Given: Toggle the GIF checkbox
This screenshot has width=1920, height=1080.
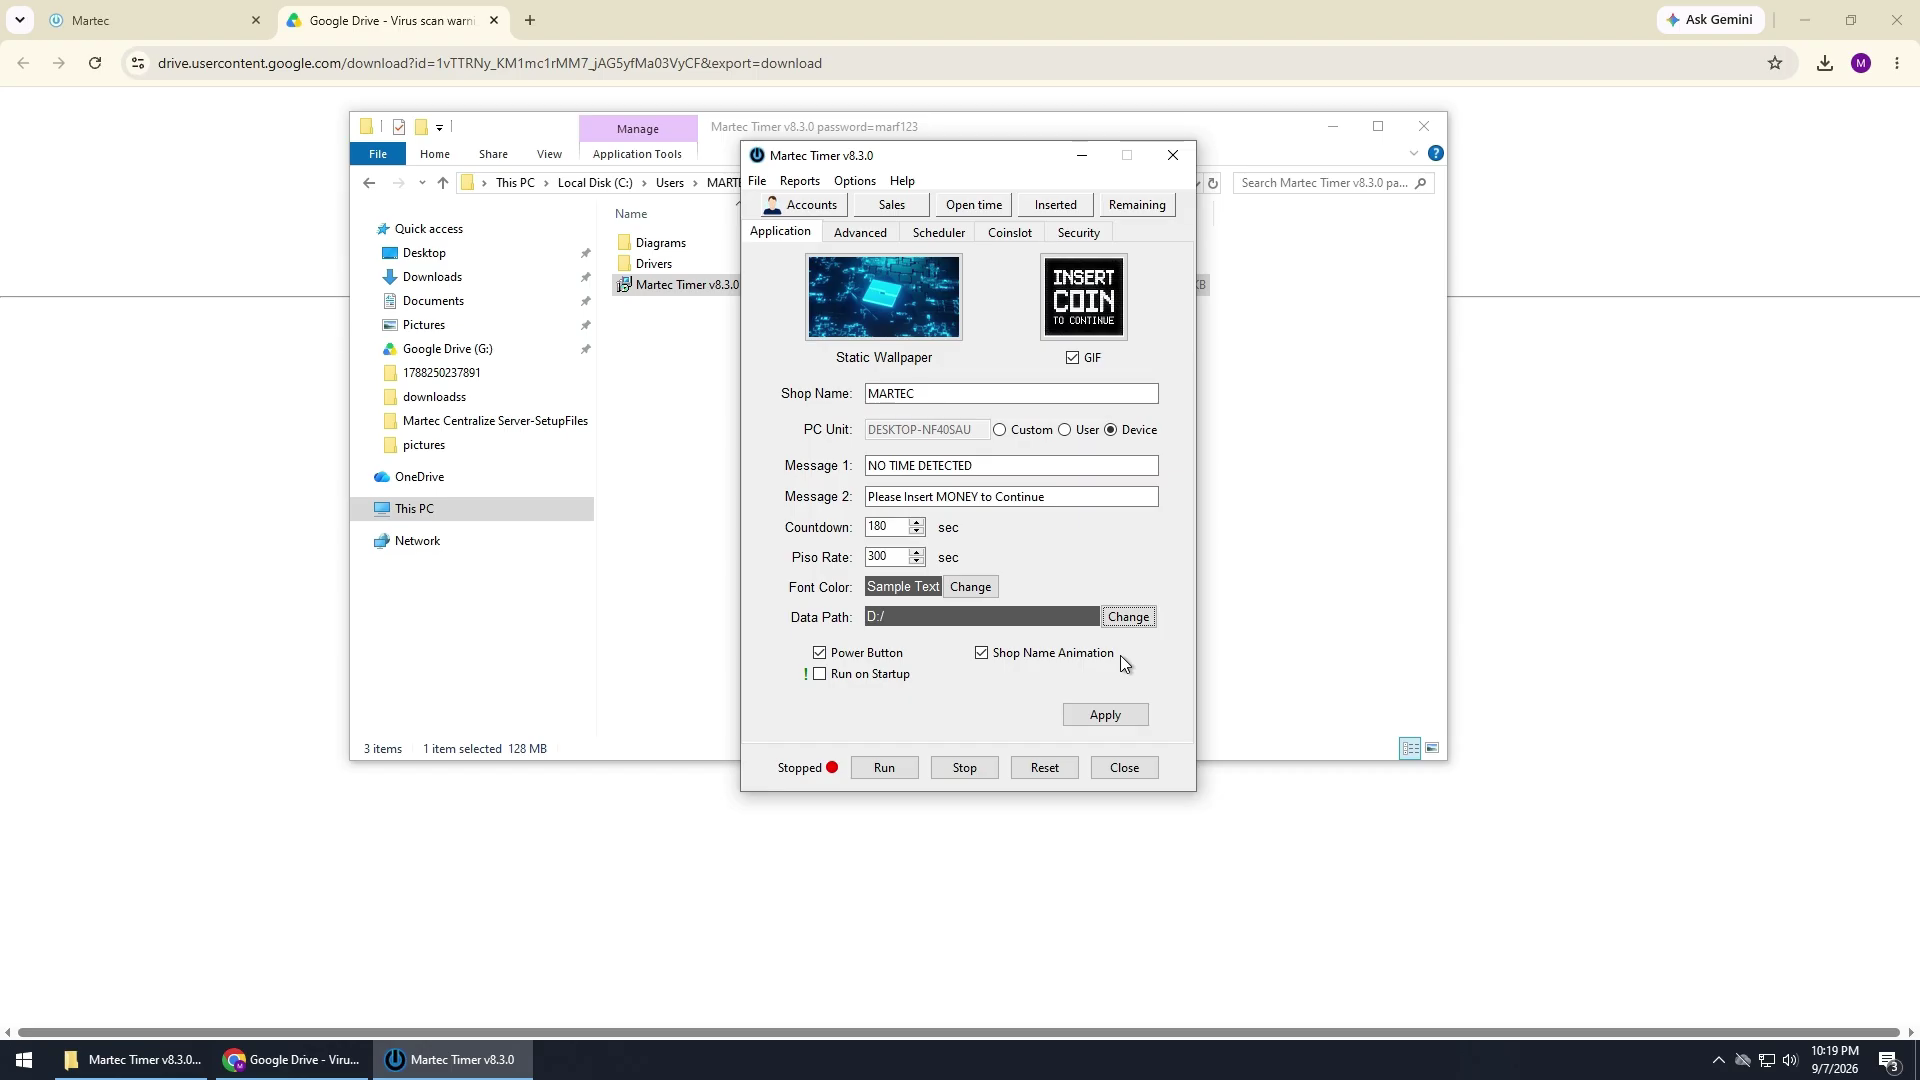Looking at the screenshot, I should coord(1072,358).
